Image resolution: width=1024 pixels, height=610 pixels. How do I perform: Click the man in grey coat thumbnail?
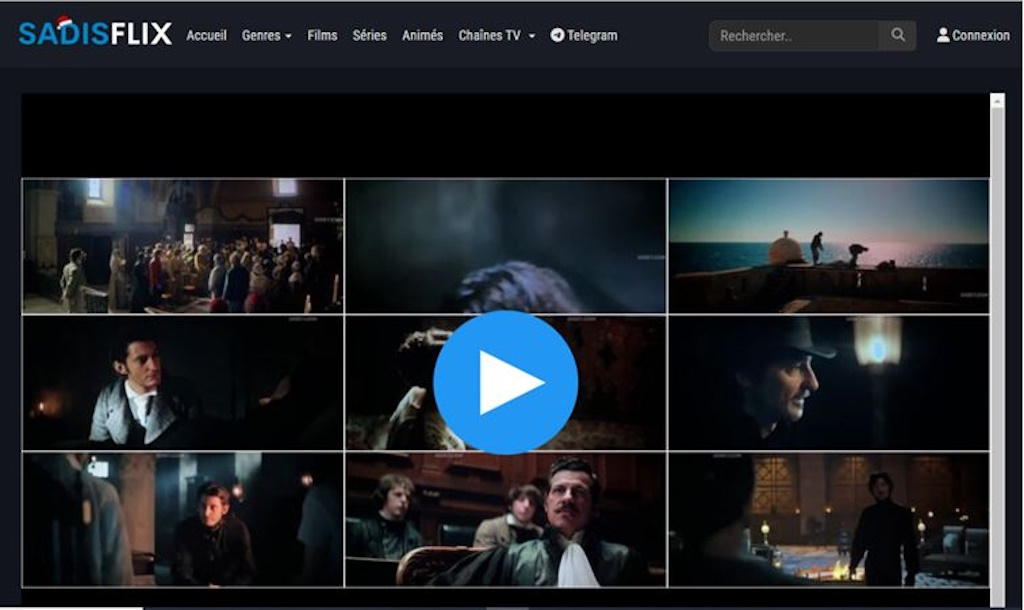click(x=183, y=383)
